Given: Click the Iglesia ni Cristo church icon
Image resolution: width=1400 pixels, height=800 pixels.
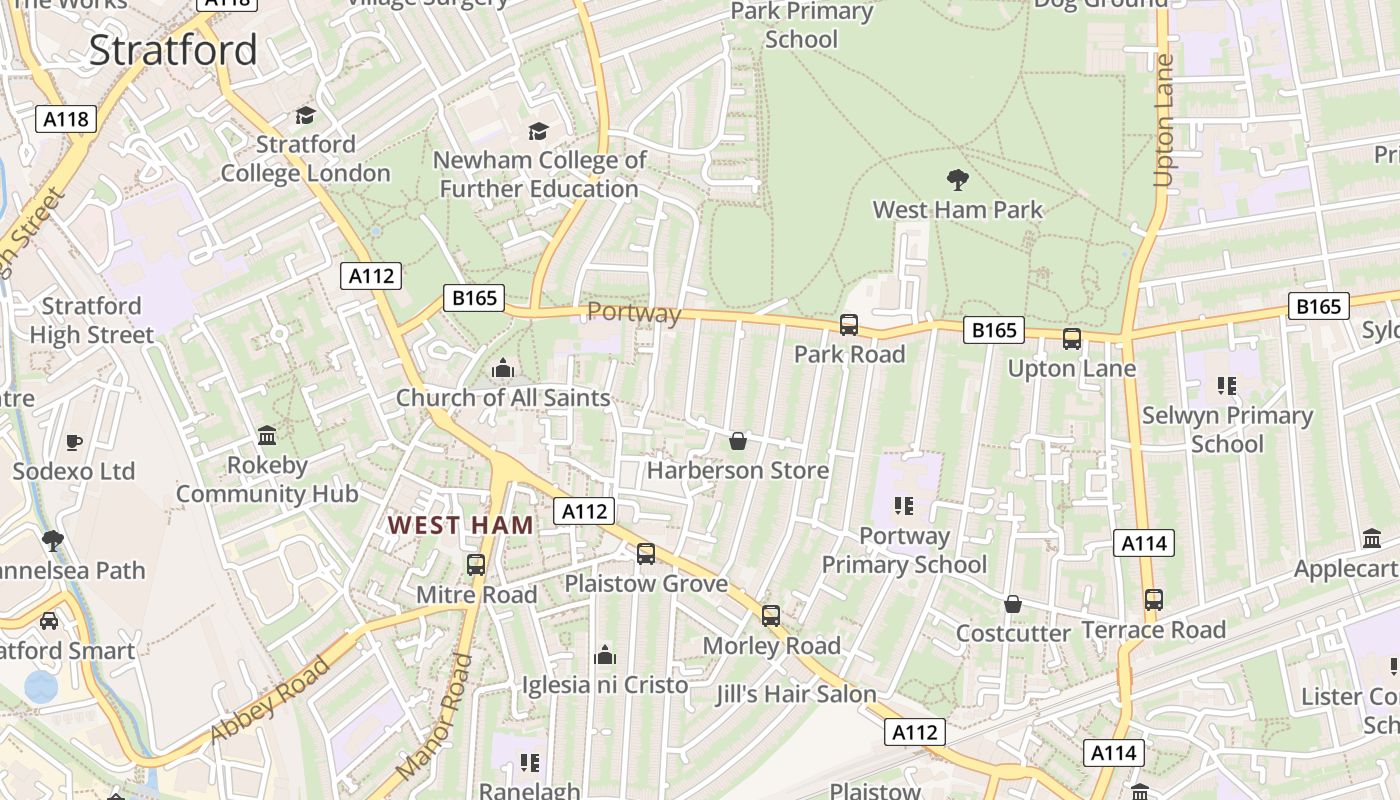Looking at the screenshot, I should click(x=605, y=656).
